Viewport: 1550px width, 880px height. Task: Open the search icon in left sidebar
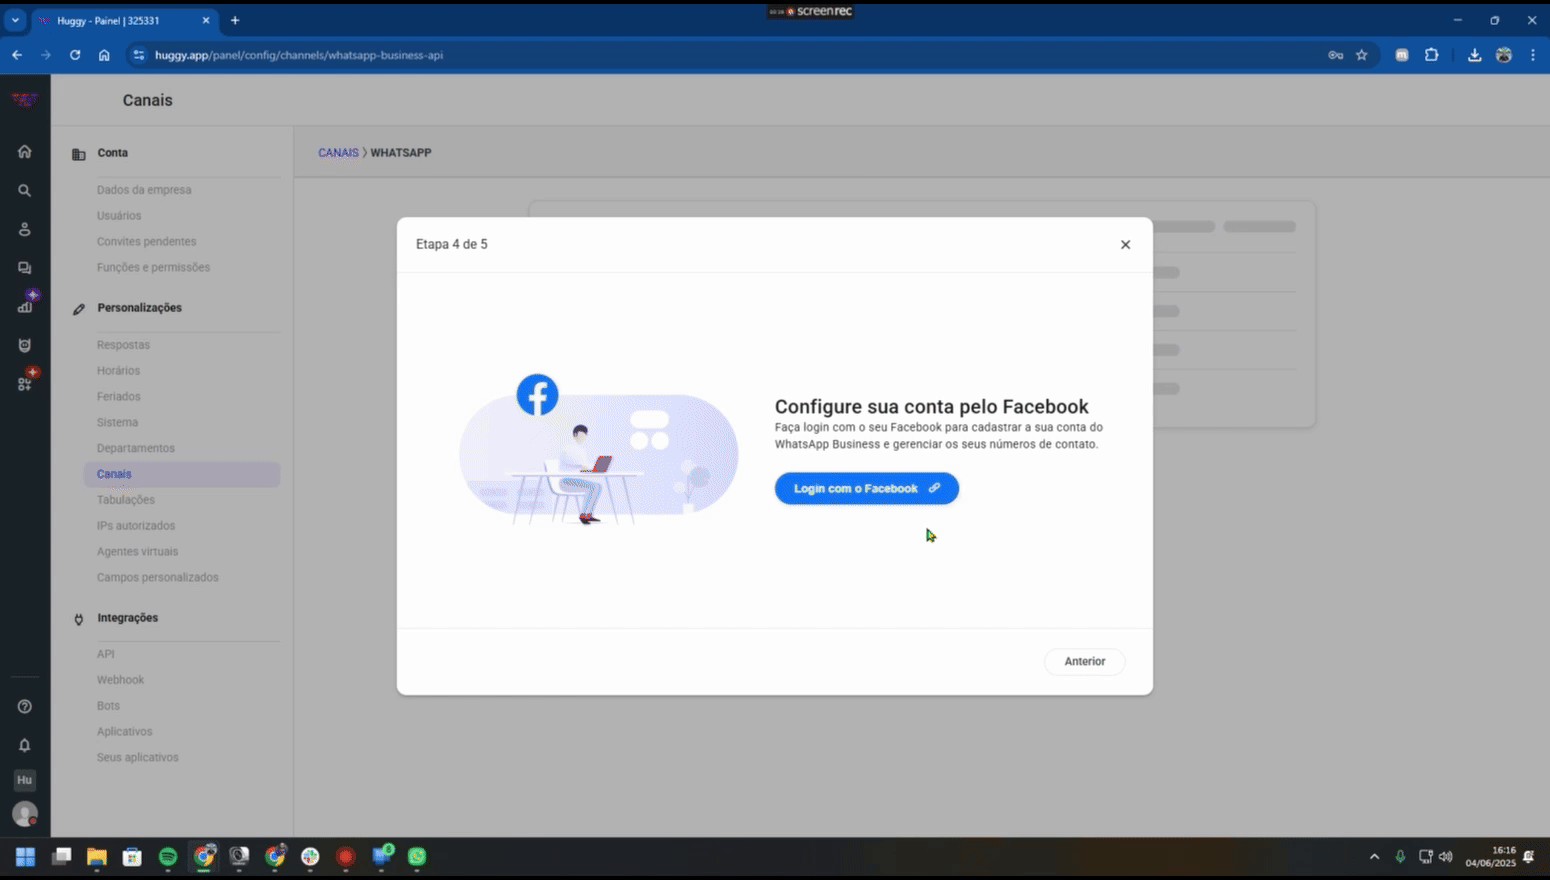(25, 191)
